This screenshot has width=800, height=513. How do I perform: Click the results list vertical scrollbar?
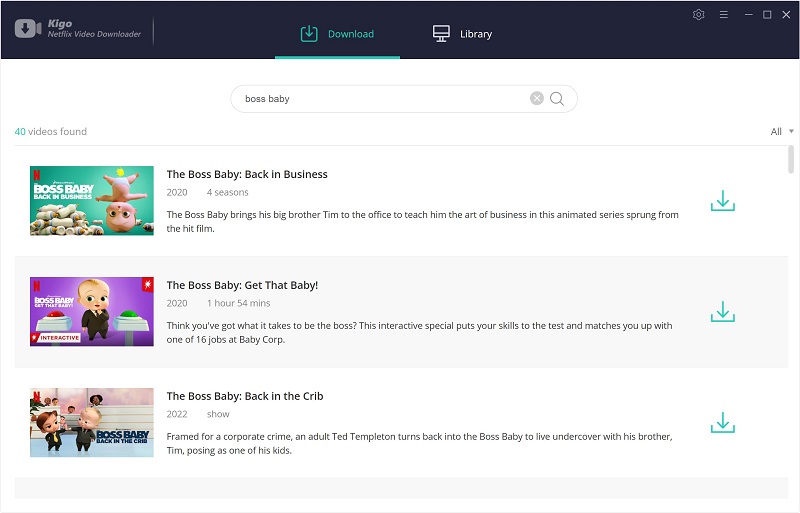pos(791,159)
